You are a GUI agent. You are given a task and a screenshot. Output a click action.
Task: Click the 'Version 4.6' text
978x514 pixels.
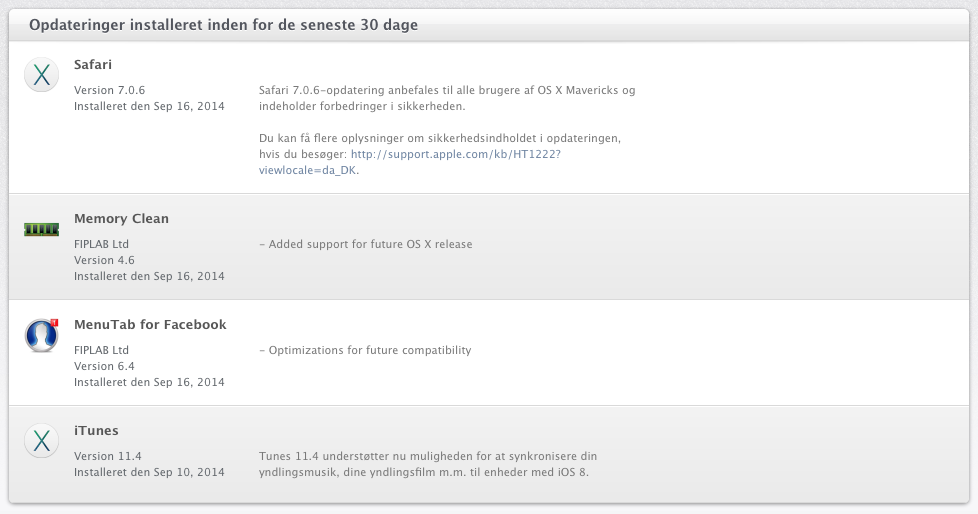click(104, 260)
